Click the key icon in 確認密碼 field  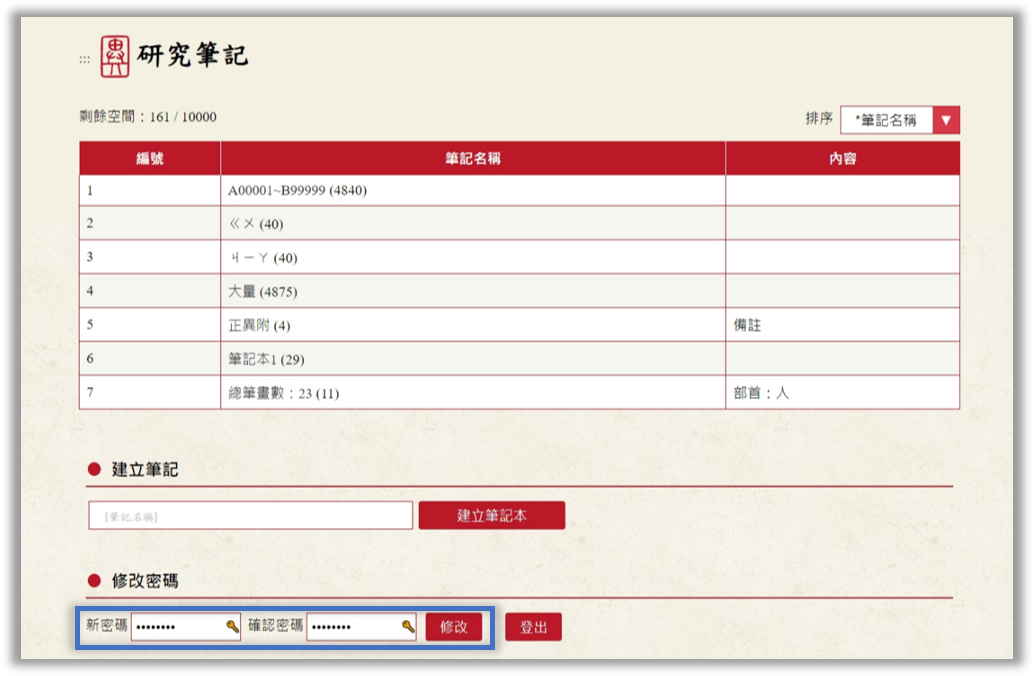[408, 627]
